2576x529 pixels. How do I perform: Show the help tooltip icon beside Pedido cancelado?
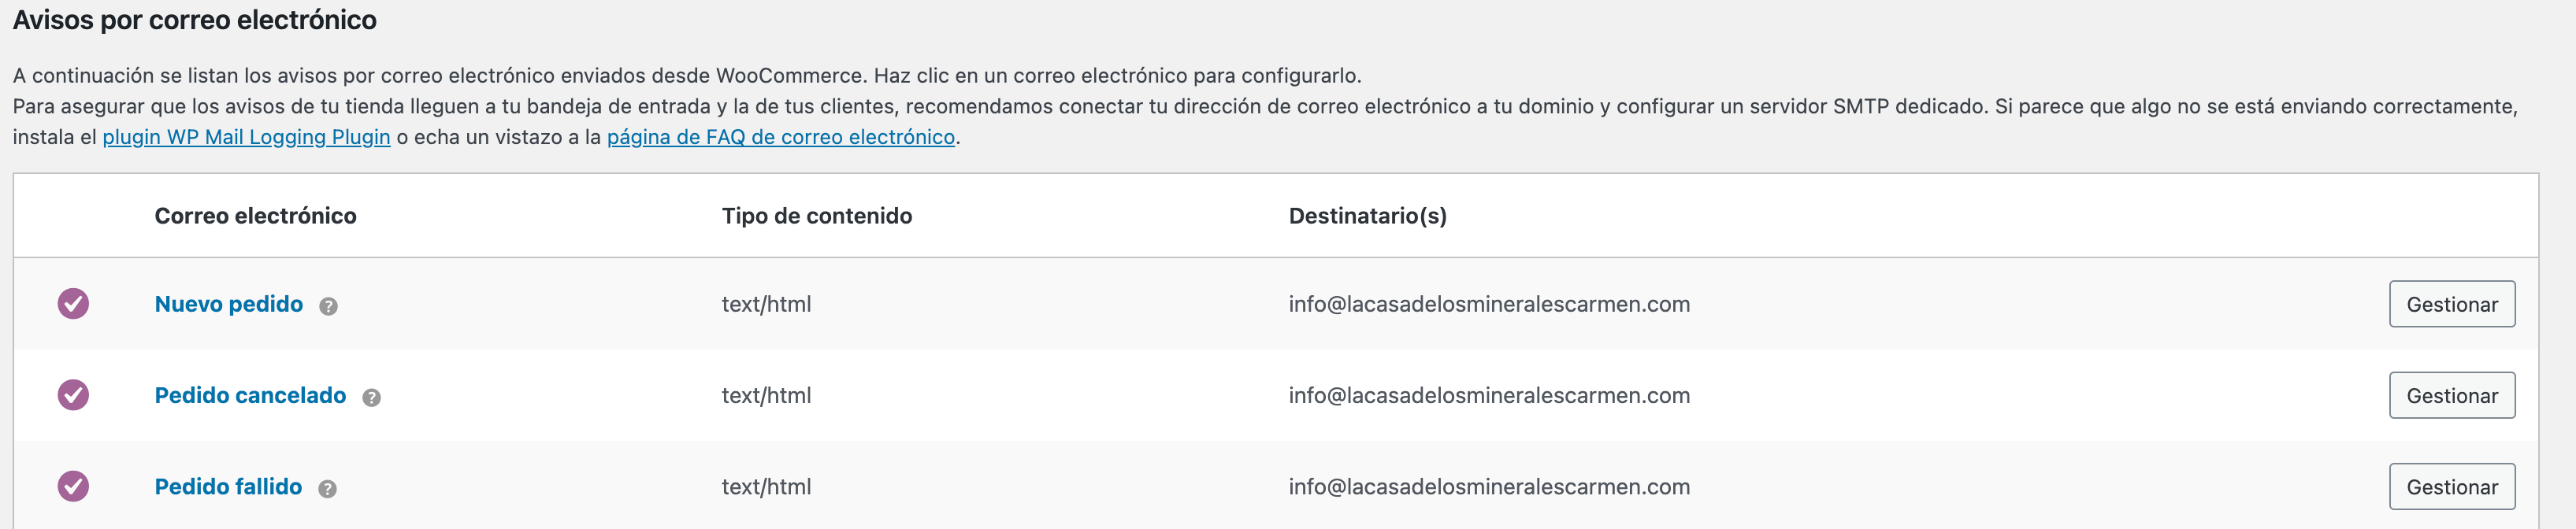371,397
